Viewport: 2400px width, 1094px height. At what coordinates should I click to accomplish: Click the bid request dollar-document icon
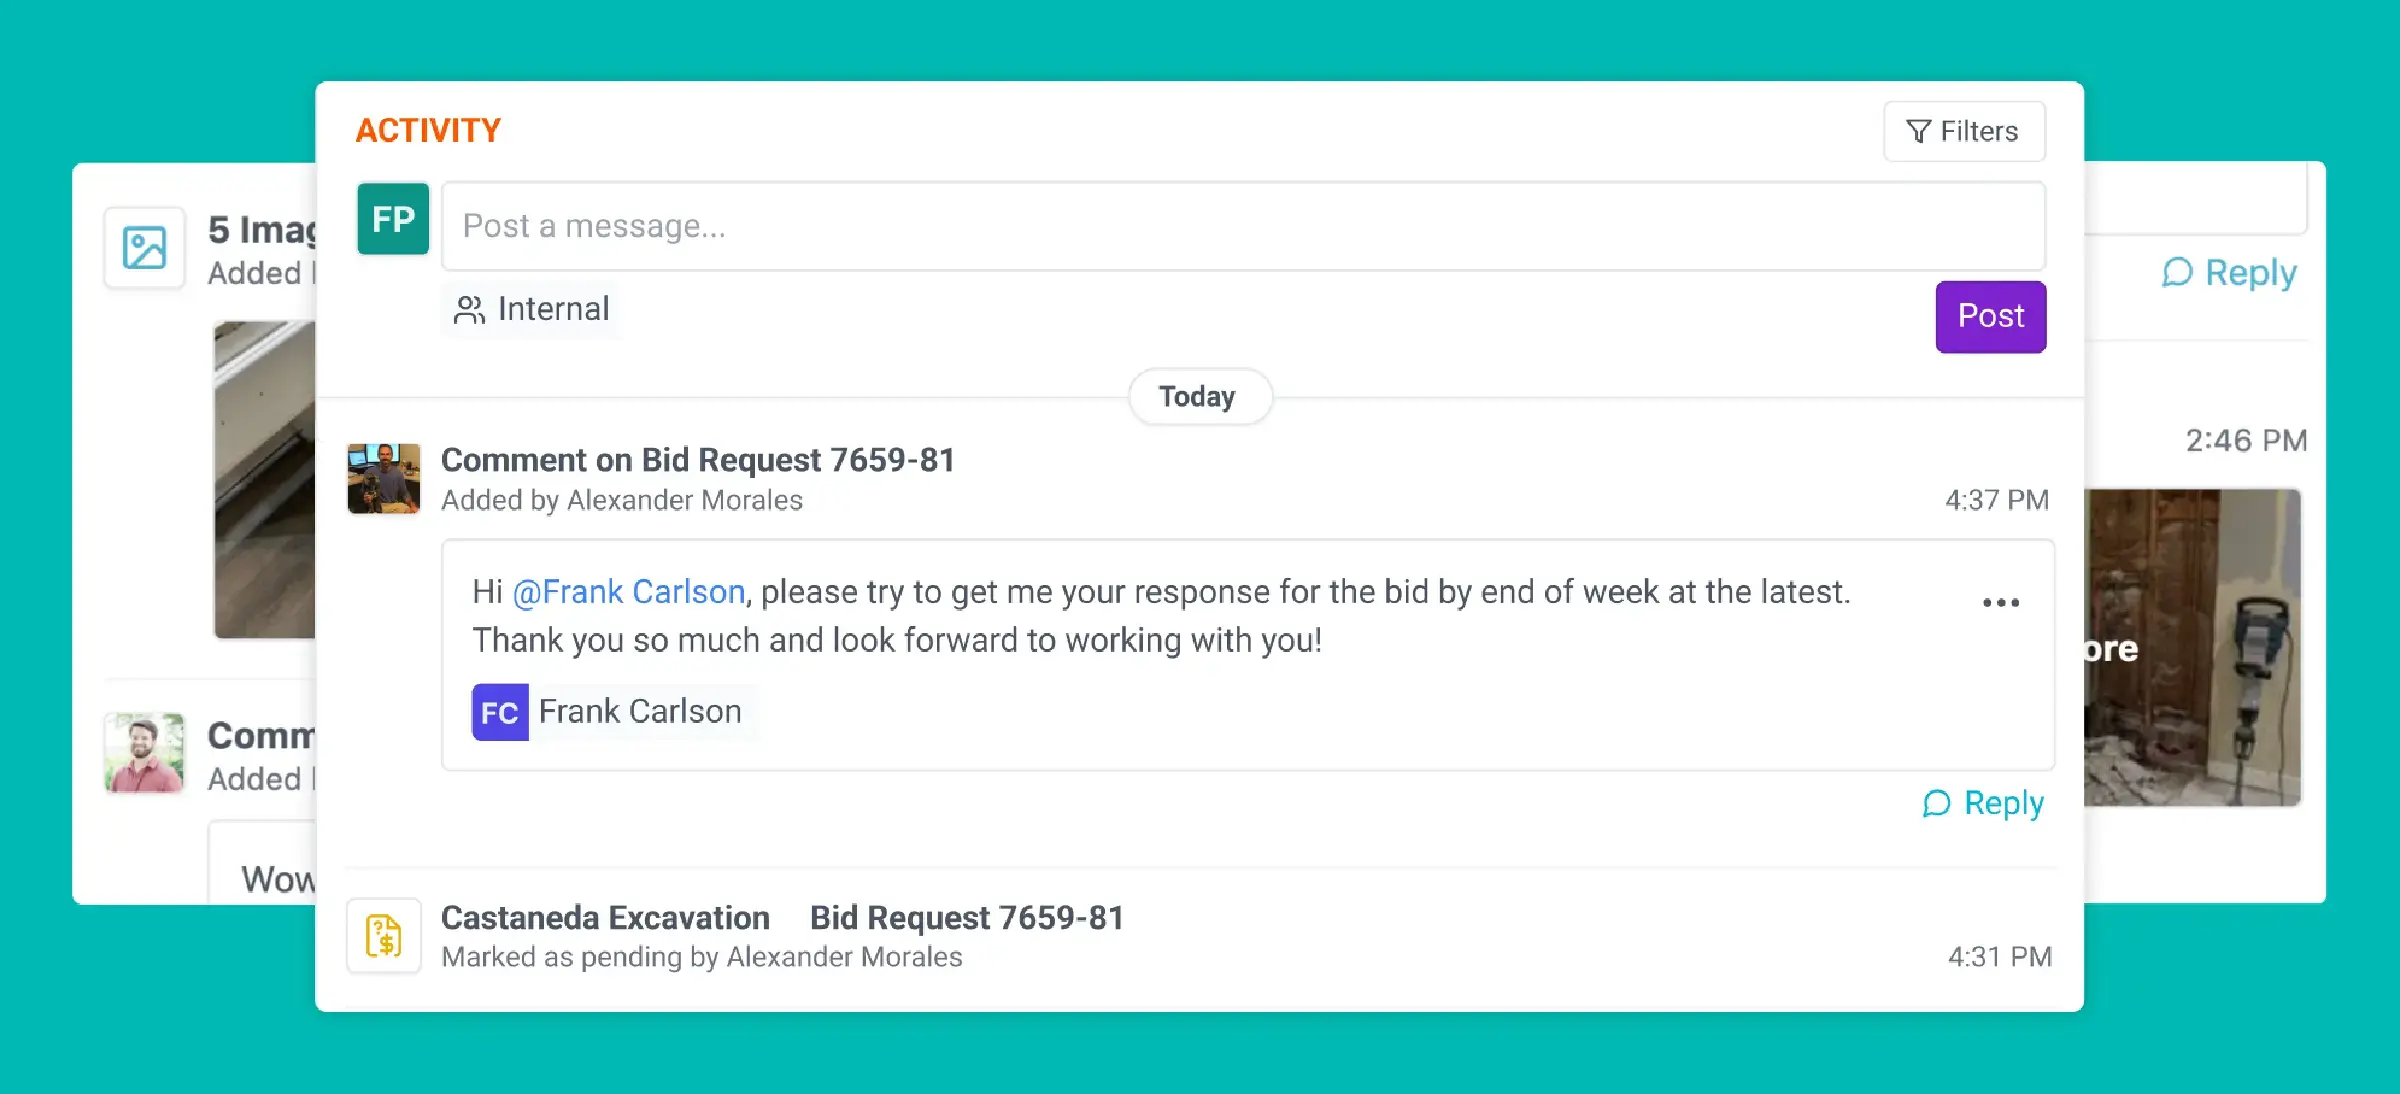383,935
